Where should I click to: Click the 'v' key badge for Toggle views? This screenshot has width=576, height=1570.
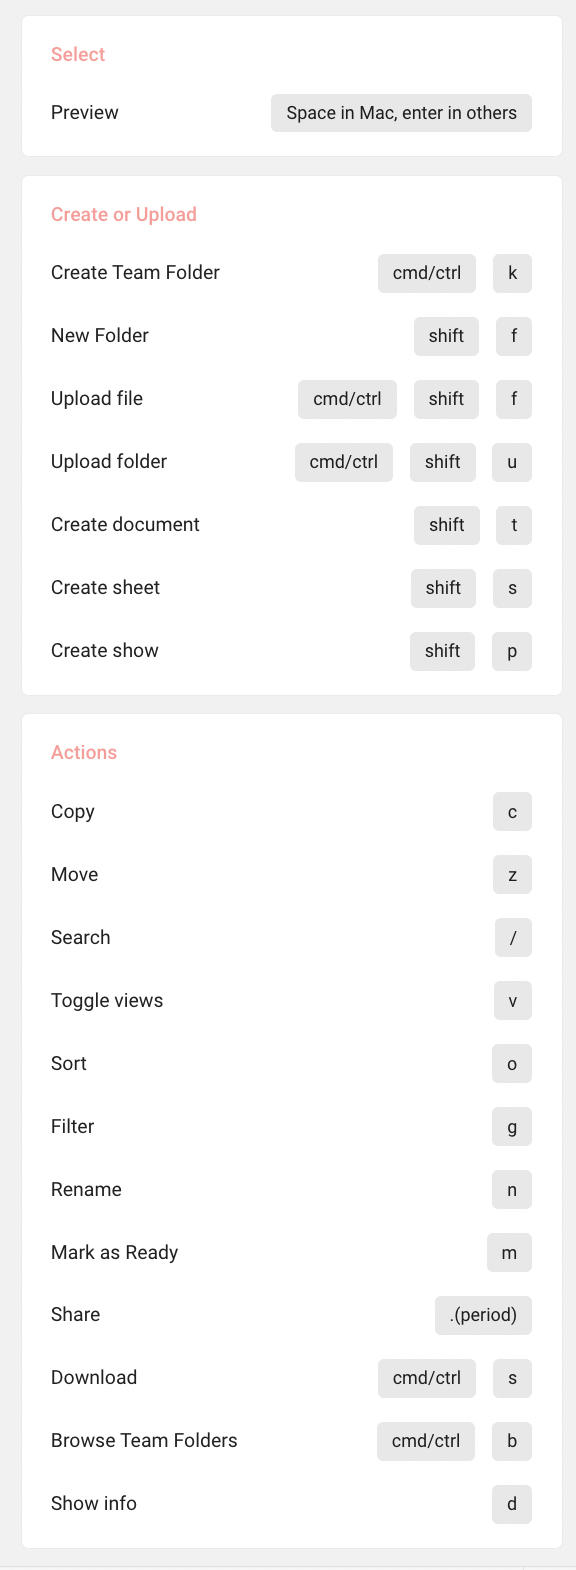(x=513, y=1001)
